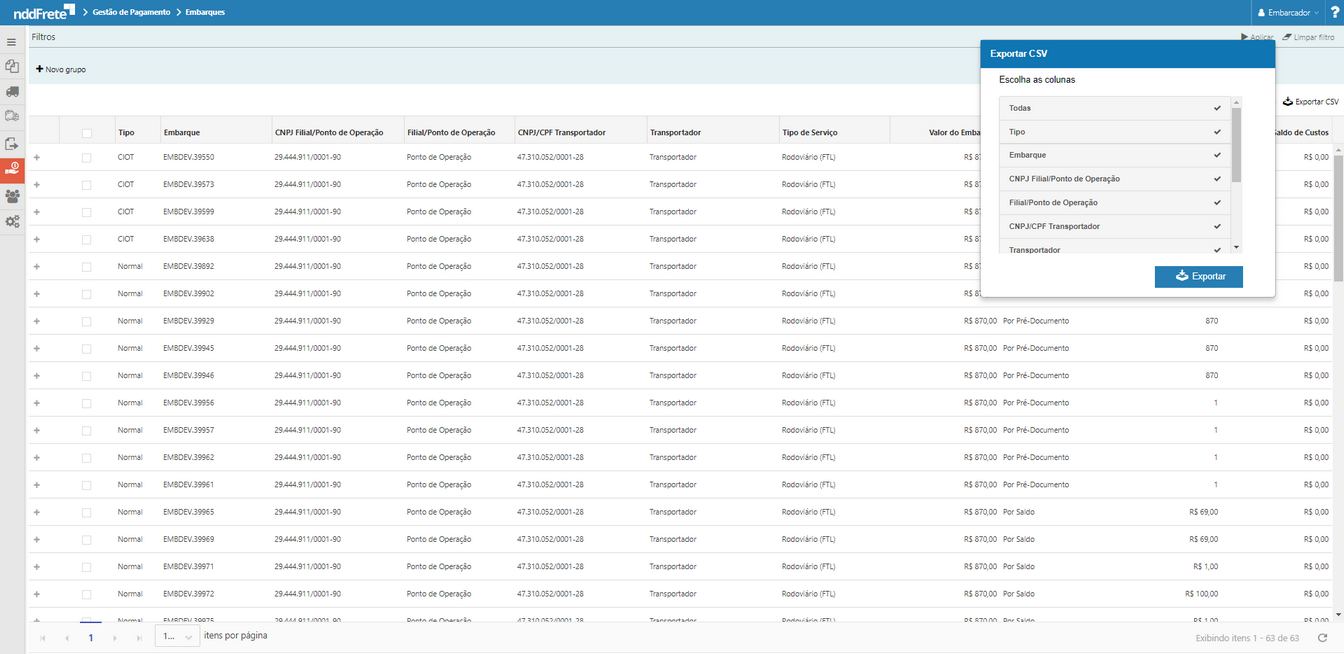Open the settings gears sidebar icon
The width and height of the screenshot is (1344, 654).
coord(12,221)
